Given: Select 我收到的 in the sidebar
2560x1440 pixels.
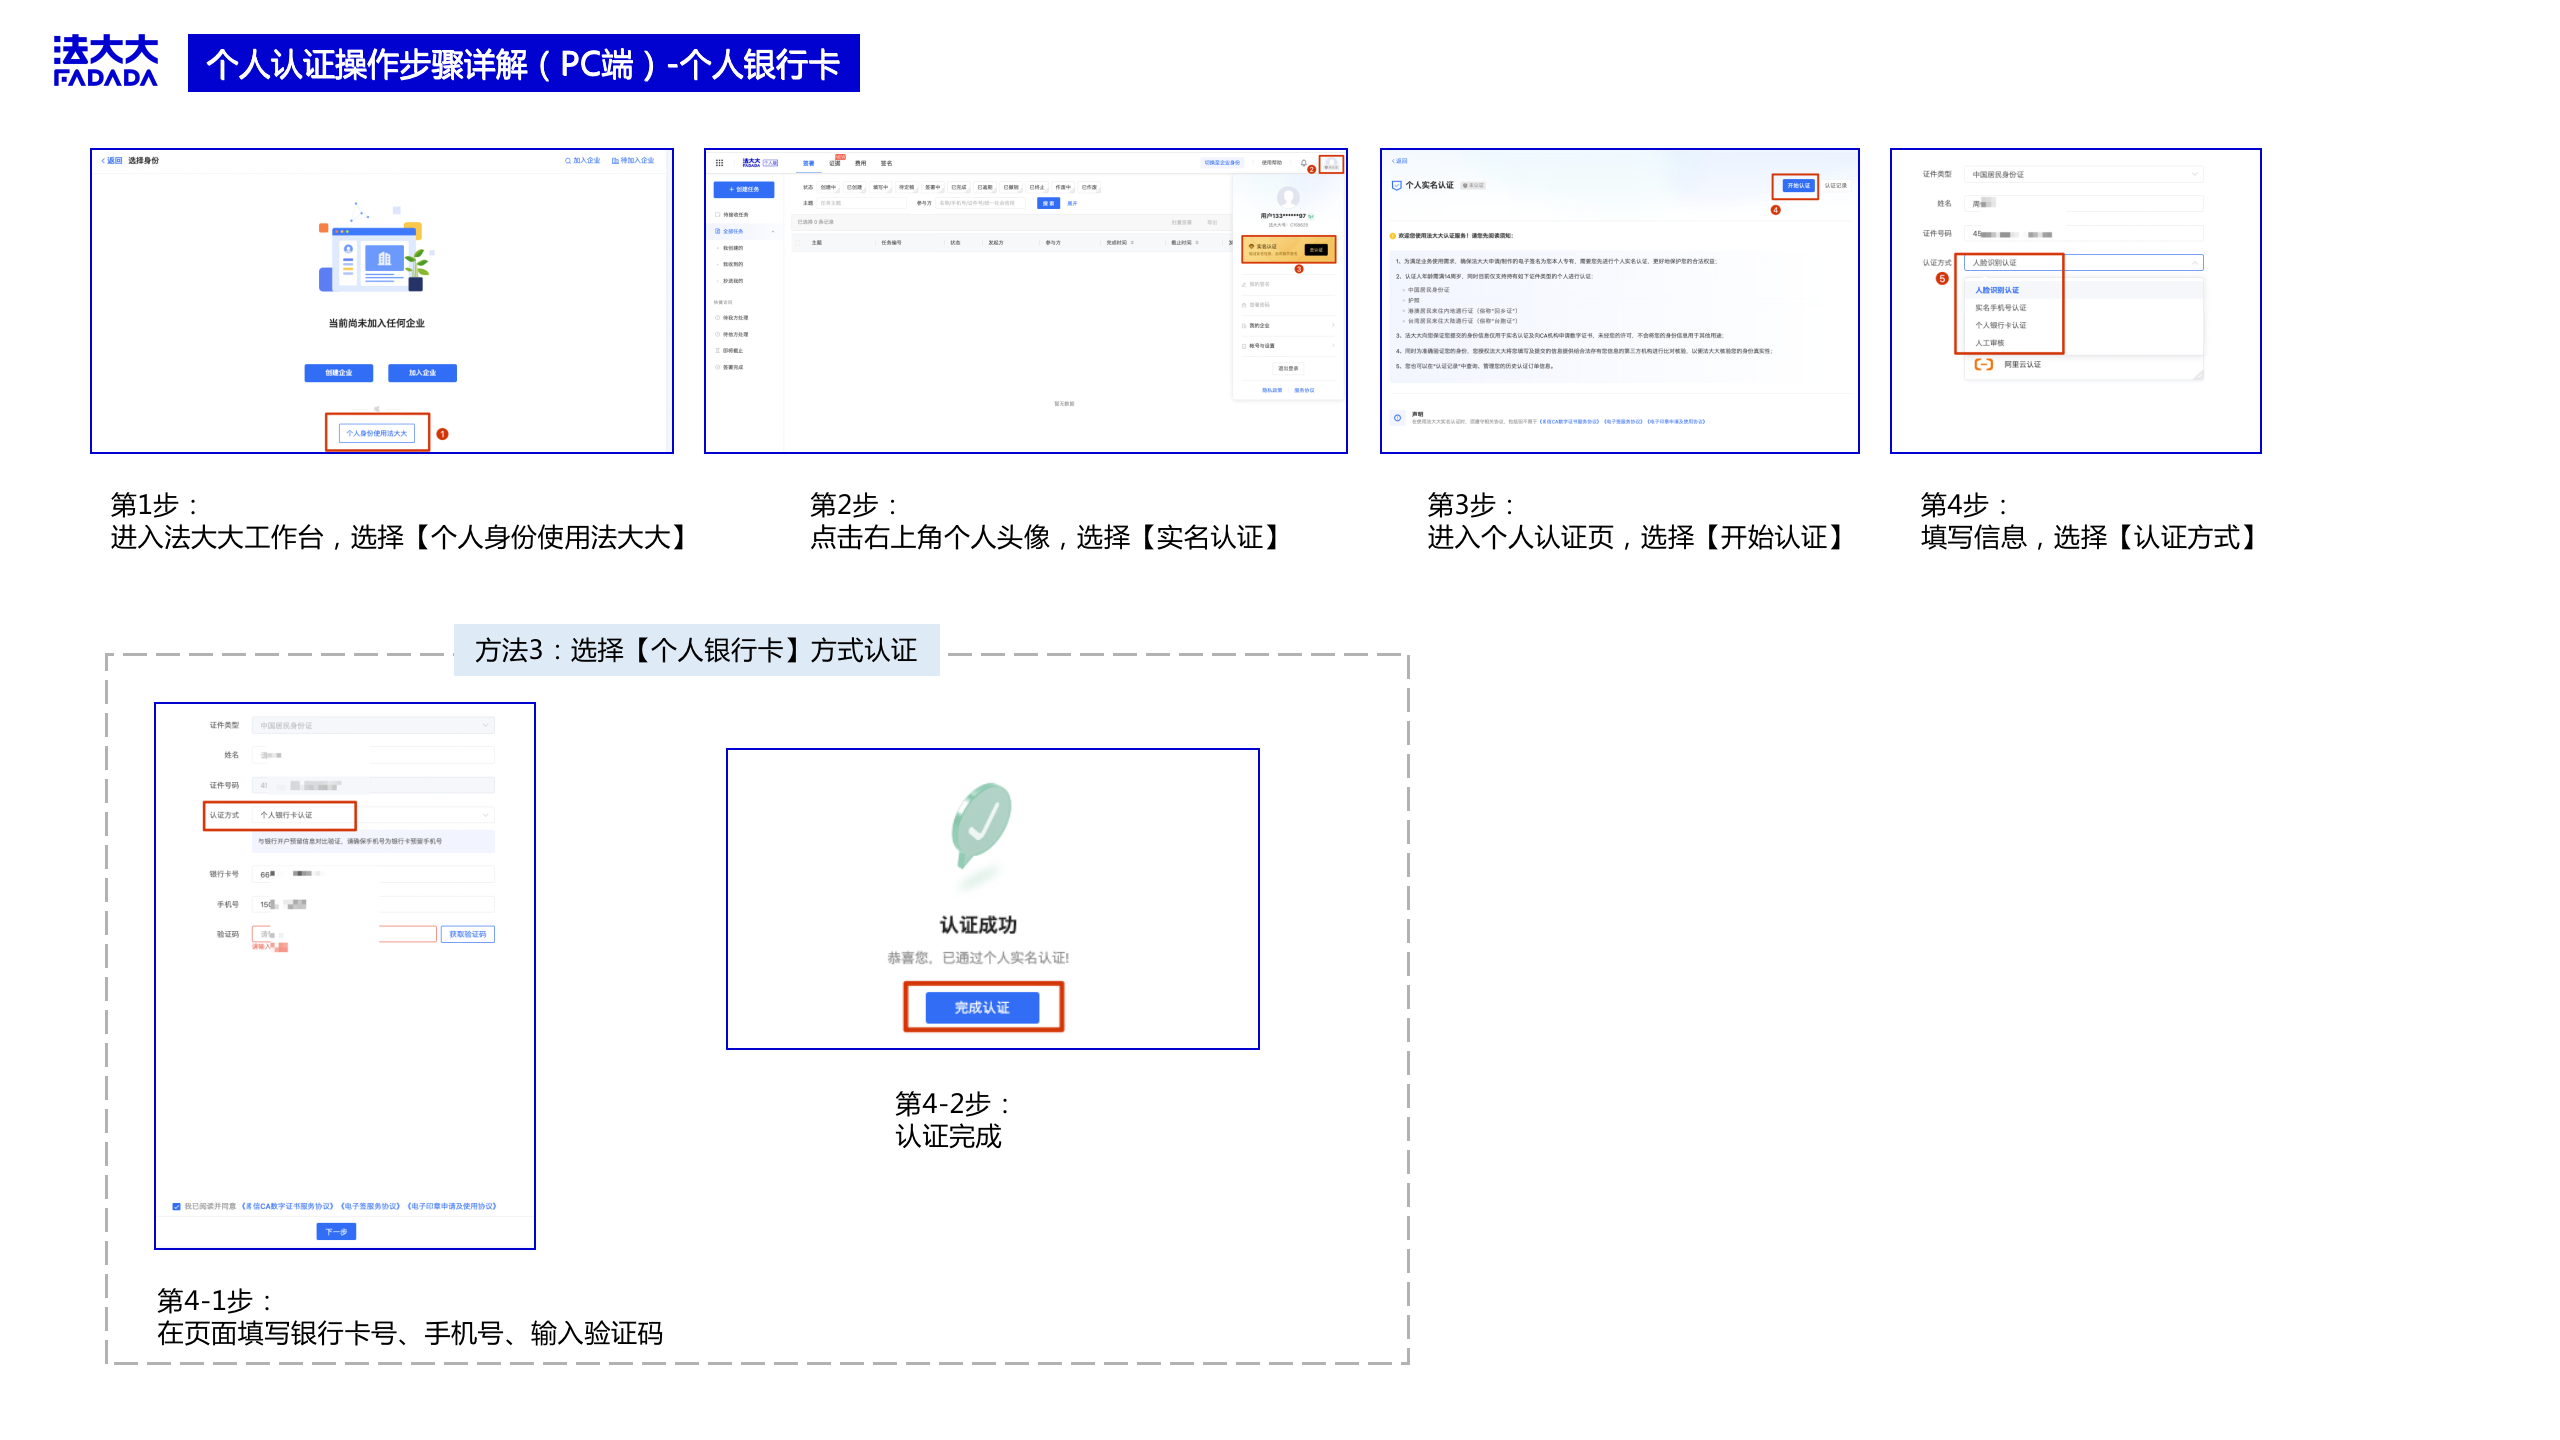Looking at the screenshot, I should pyautogui.click(x=733, y=264).
